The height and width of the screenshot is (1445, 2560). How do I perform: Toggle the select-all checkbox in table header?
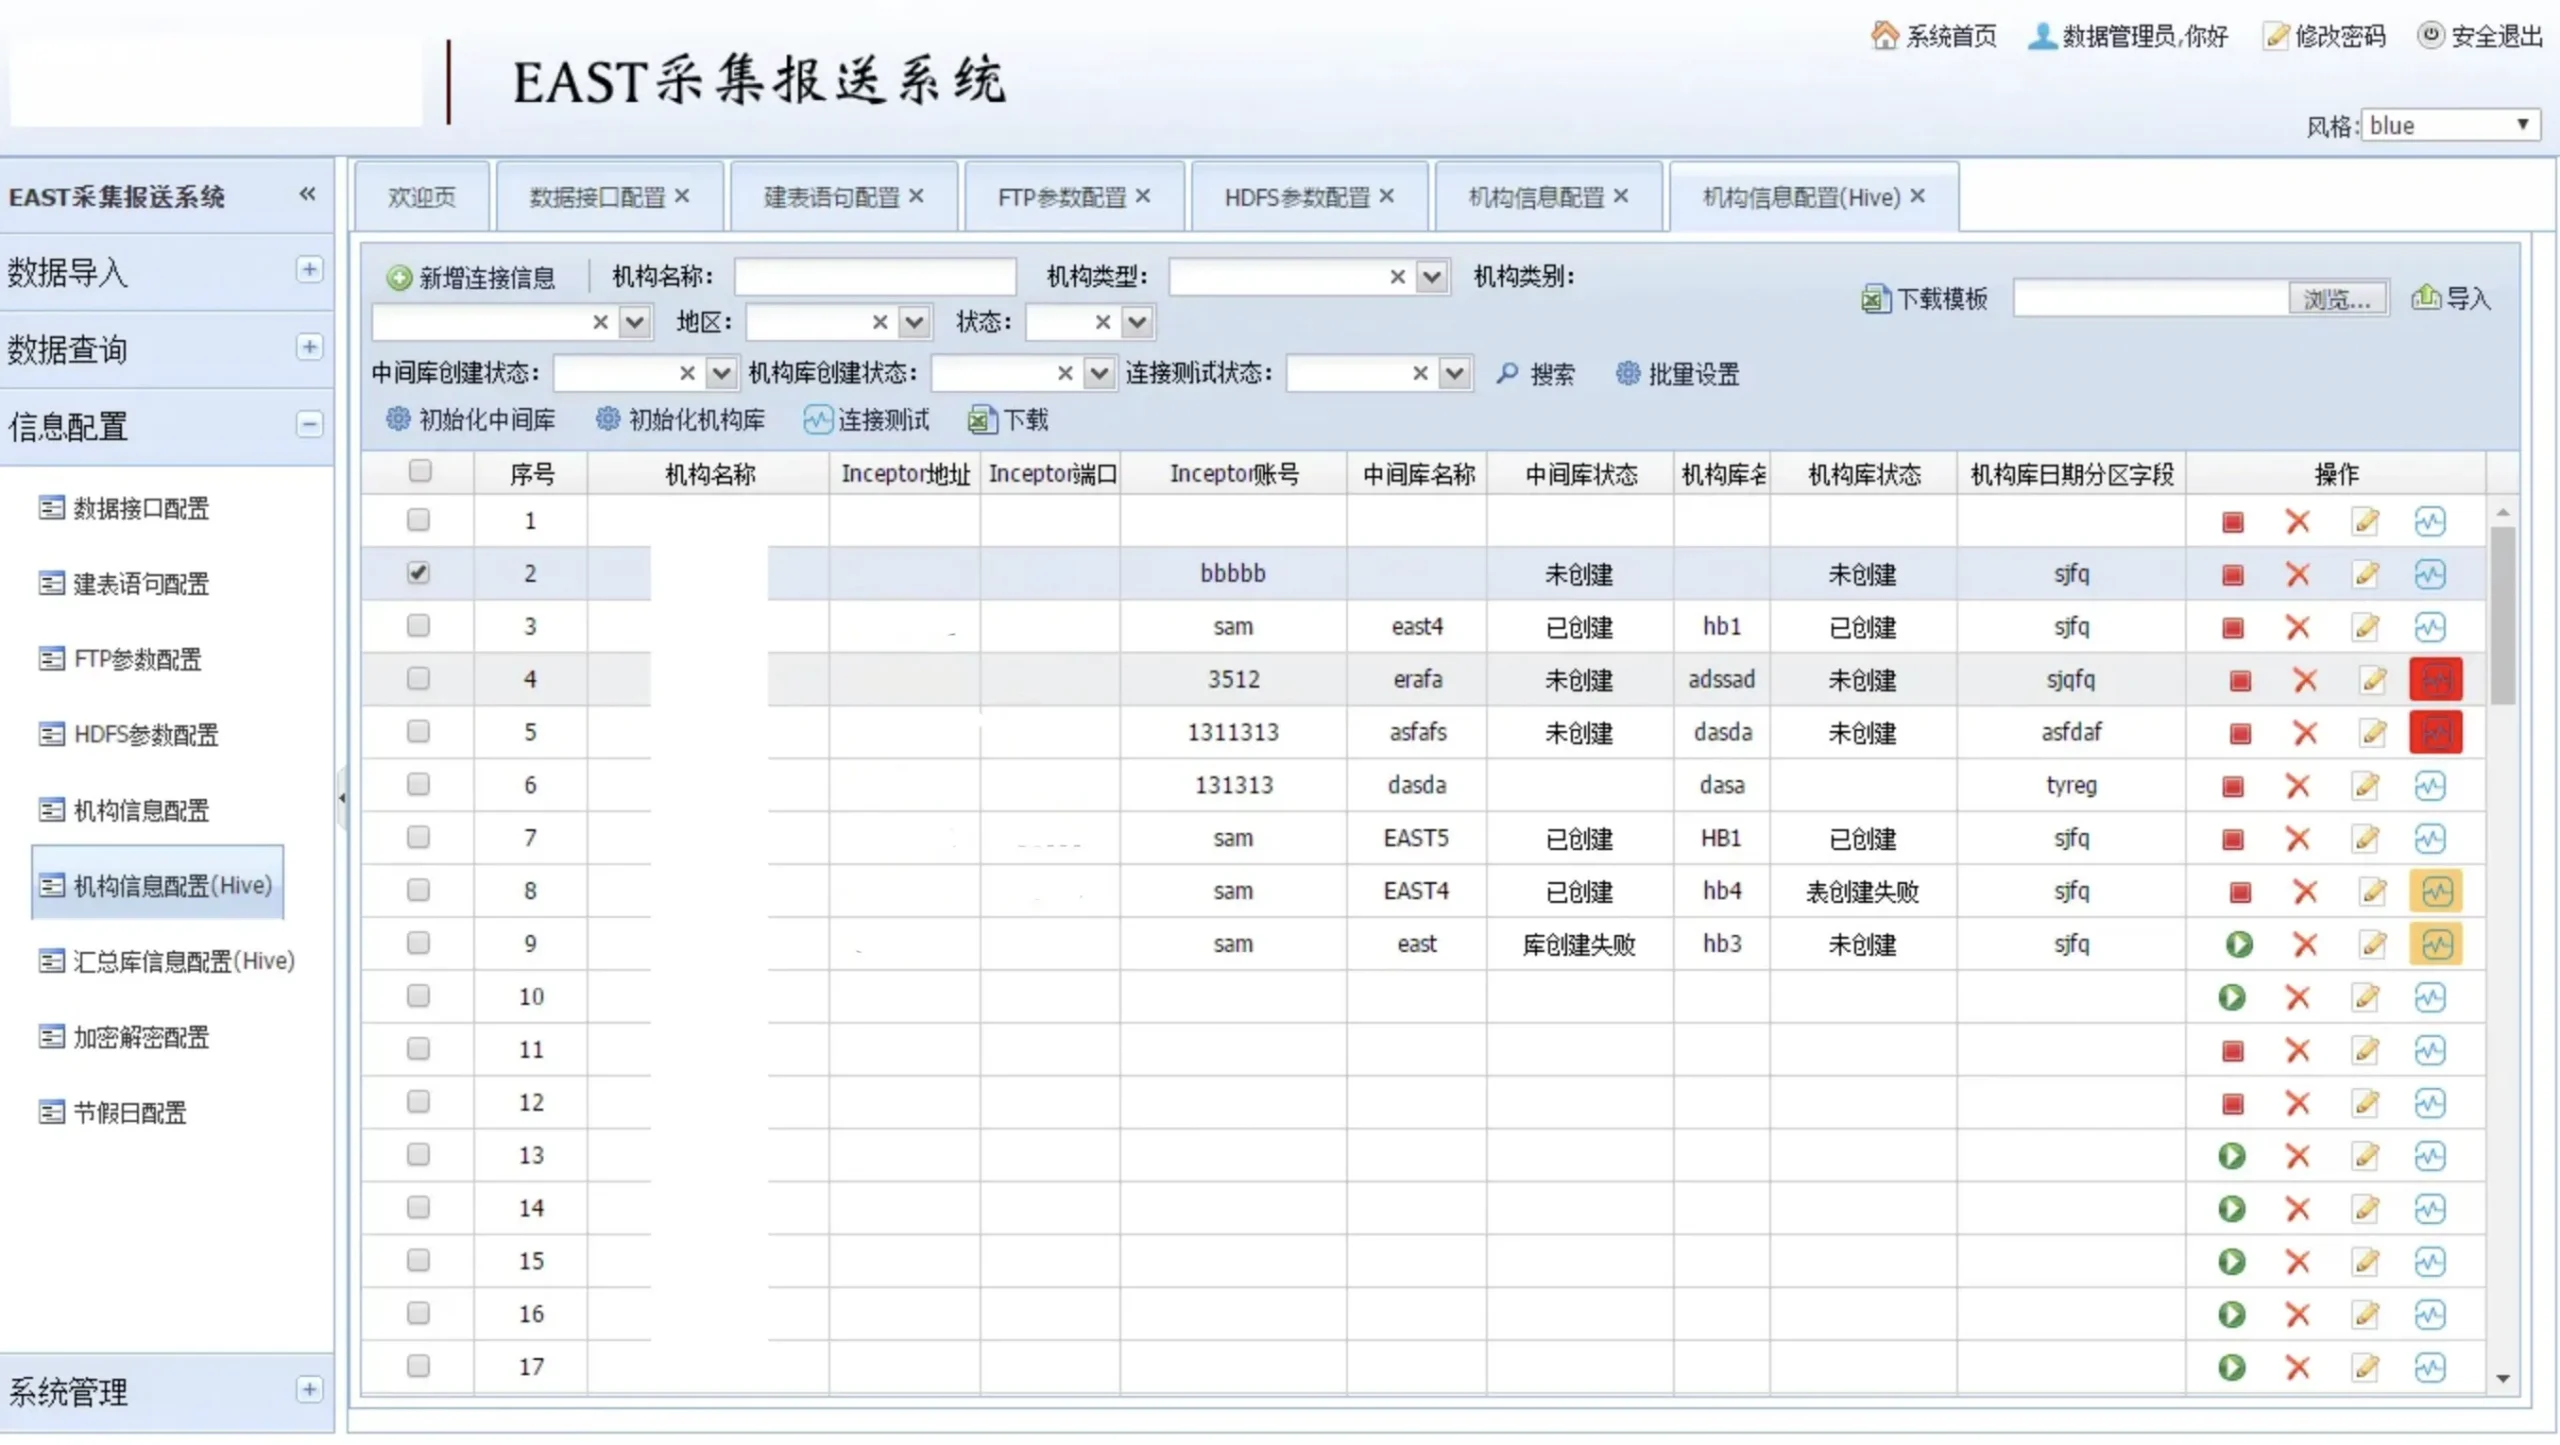click(420, 471)
